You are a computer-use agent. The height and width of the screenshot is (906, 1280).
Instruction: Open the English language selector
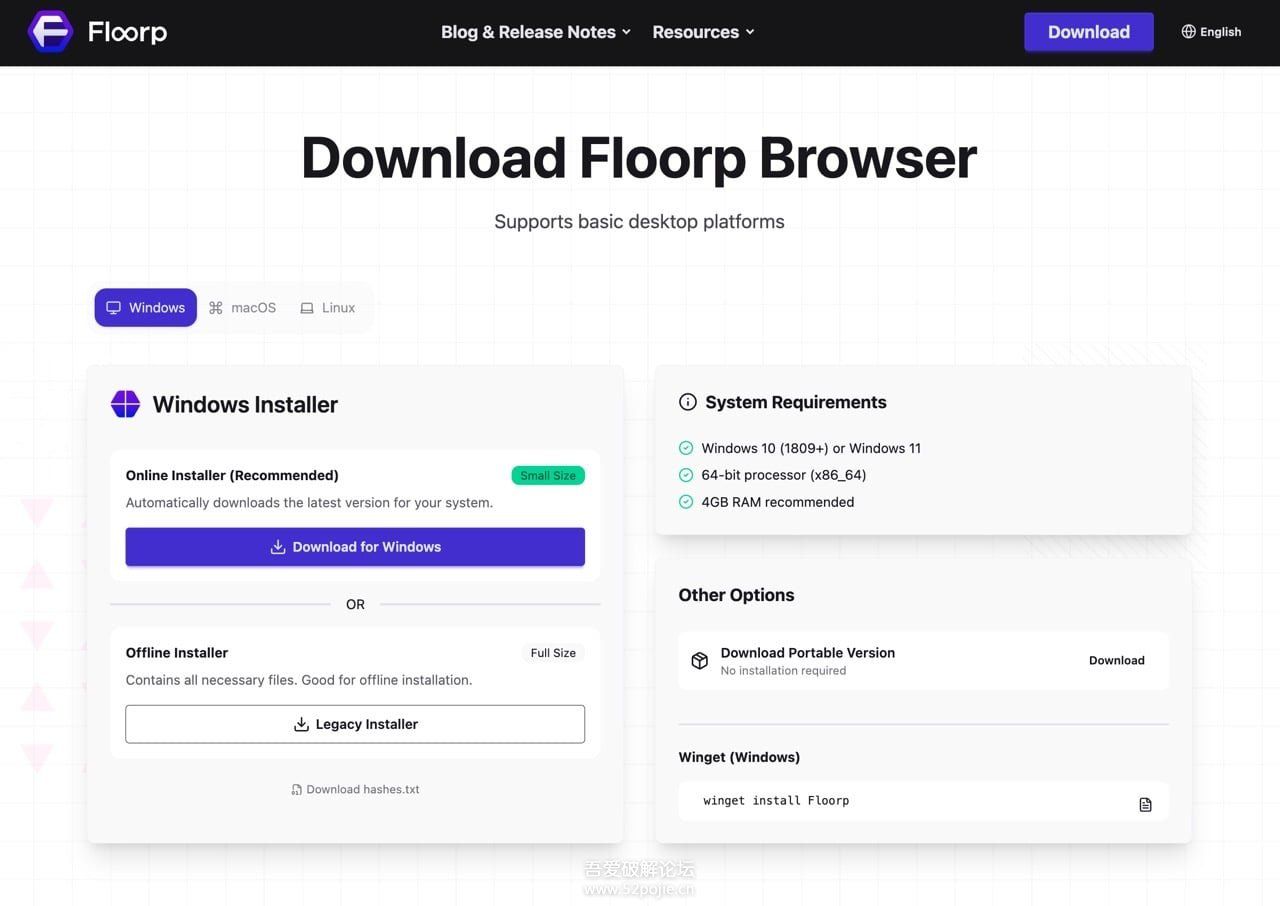[1211, 32]
